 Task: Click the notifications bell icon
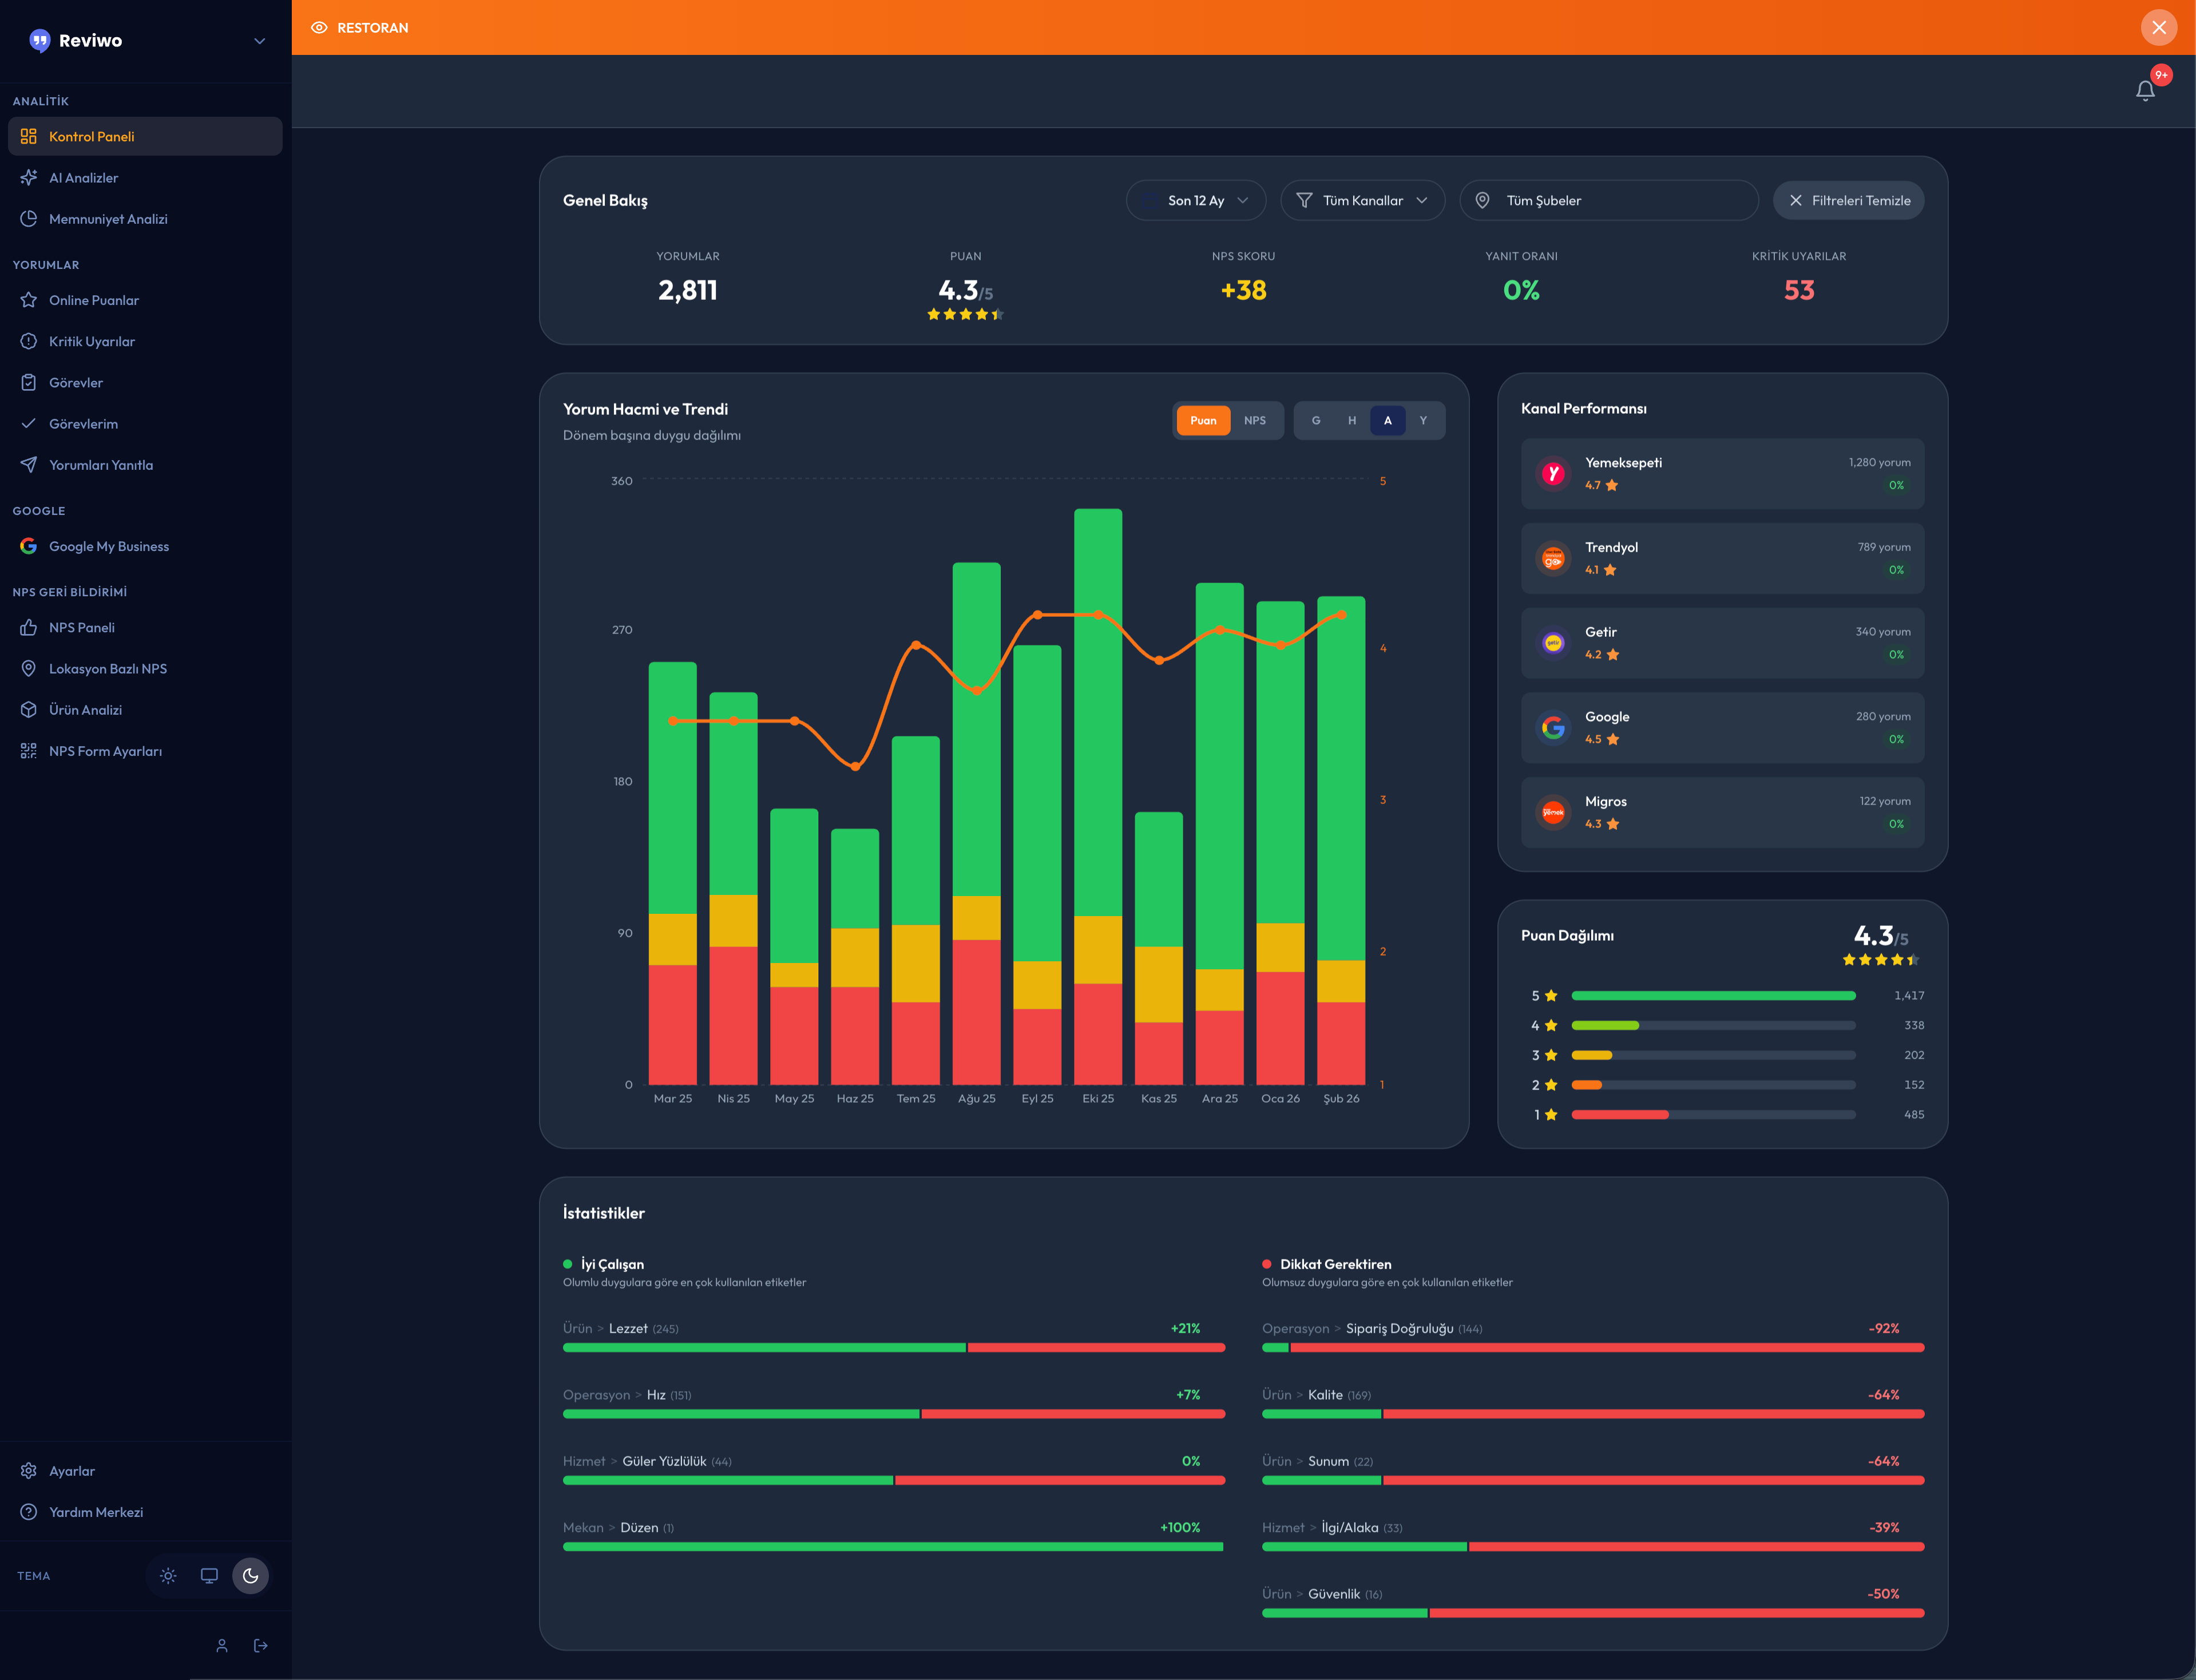[2144, 91]
